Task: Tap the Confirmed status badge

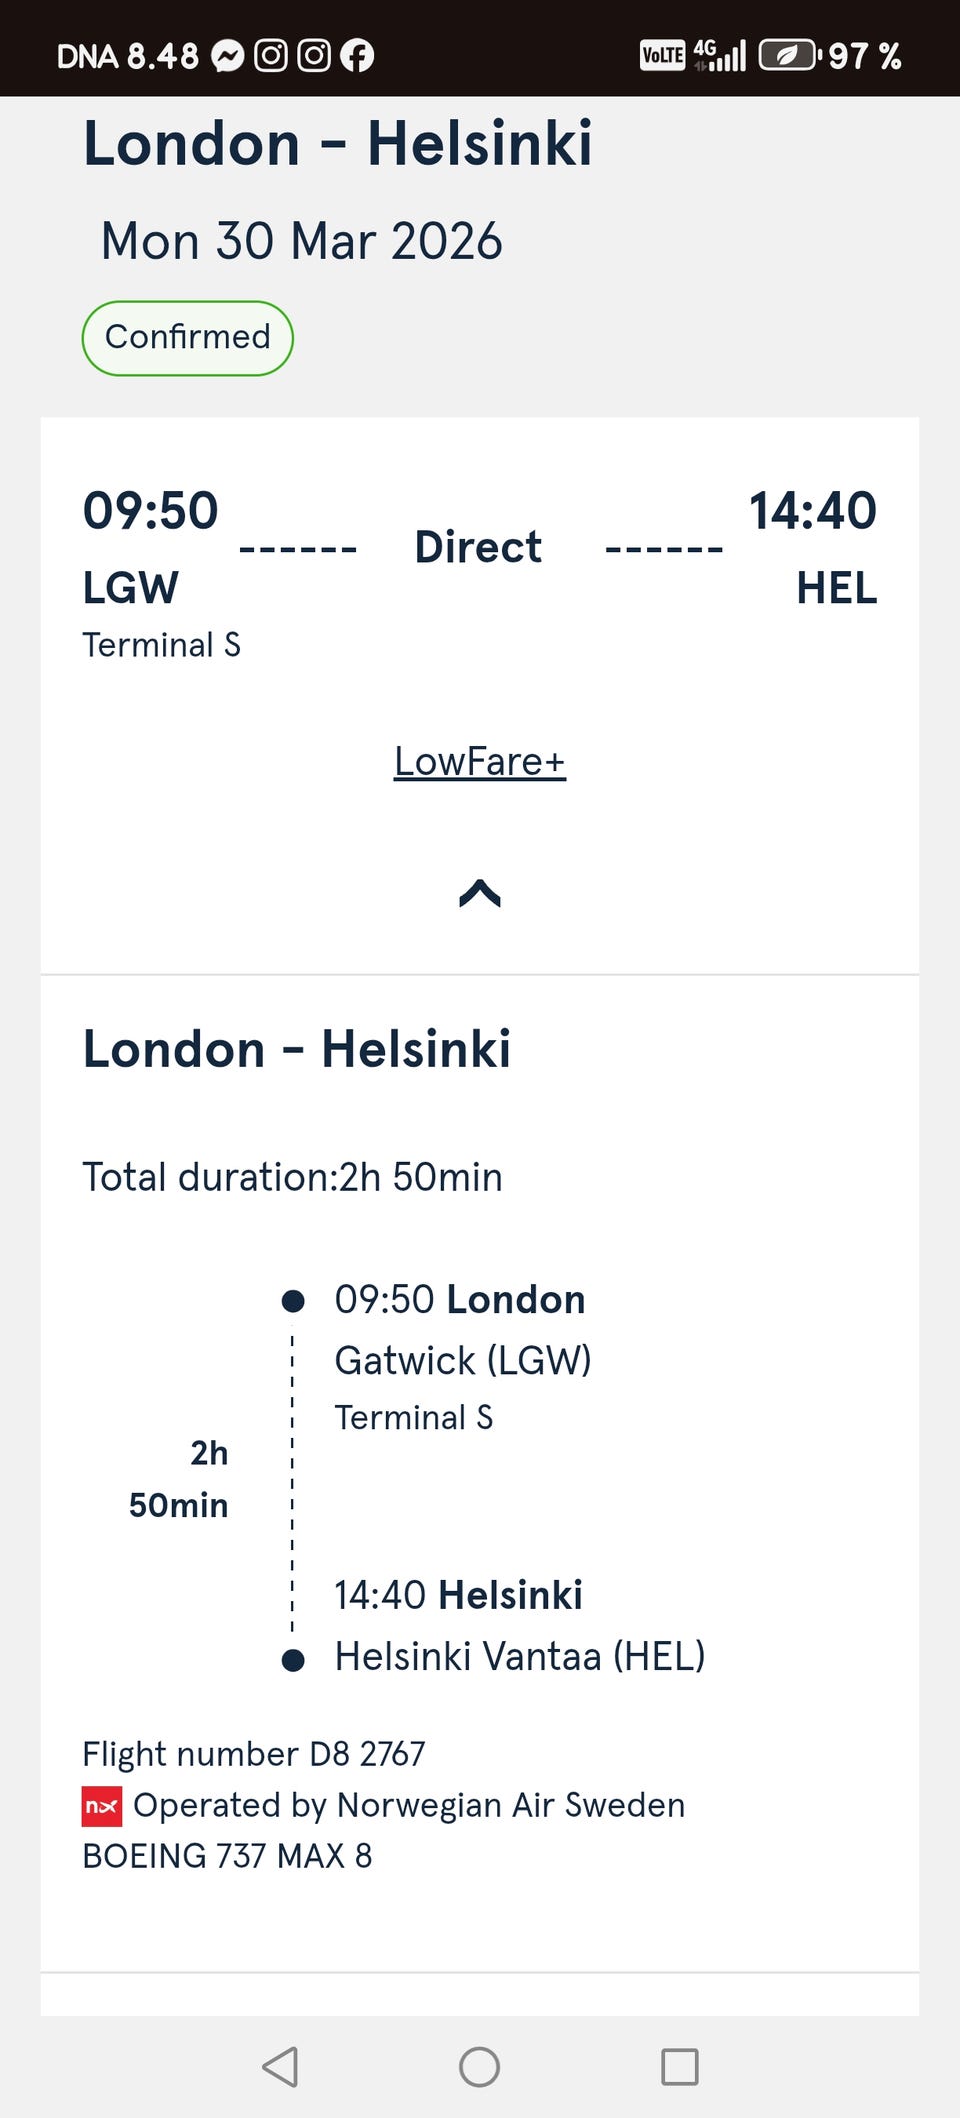Action: [188, 338]
